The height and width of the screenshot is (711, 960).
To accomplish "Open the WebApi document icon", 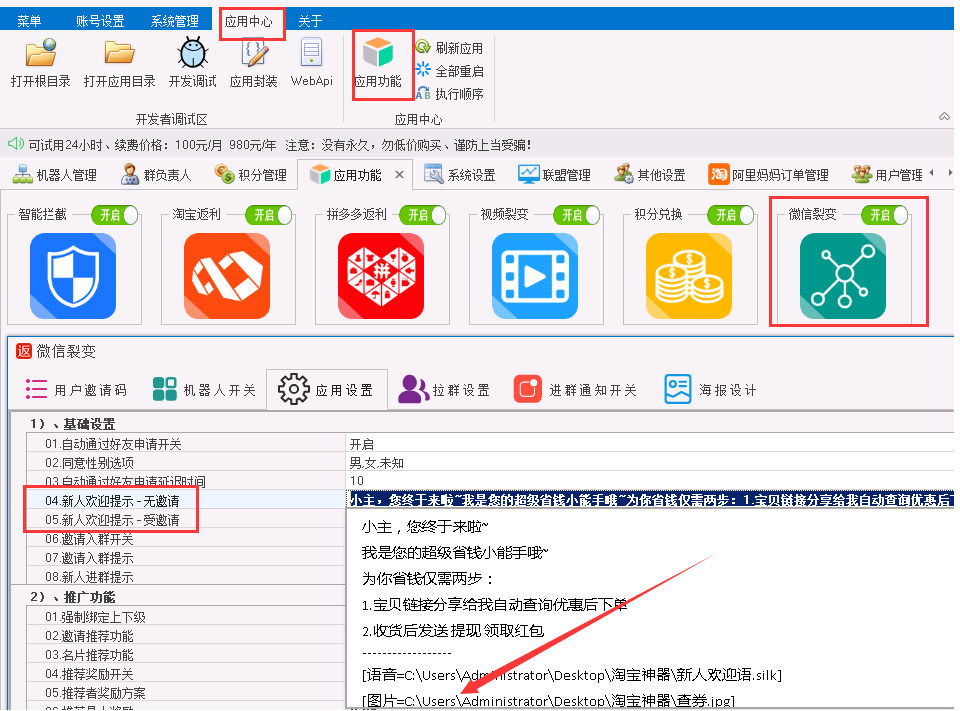I will 312,53.
